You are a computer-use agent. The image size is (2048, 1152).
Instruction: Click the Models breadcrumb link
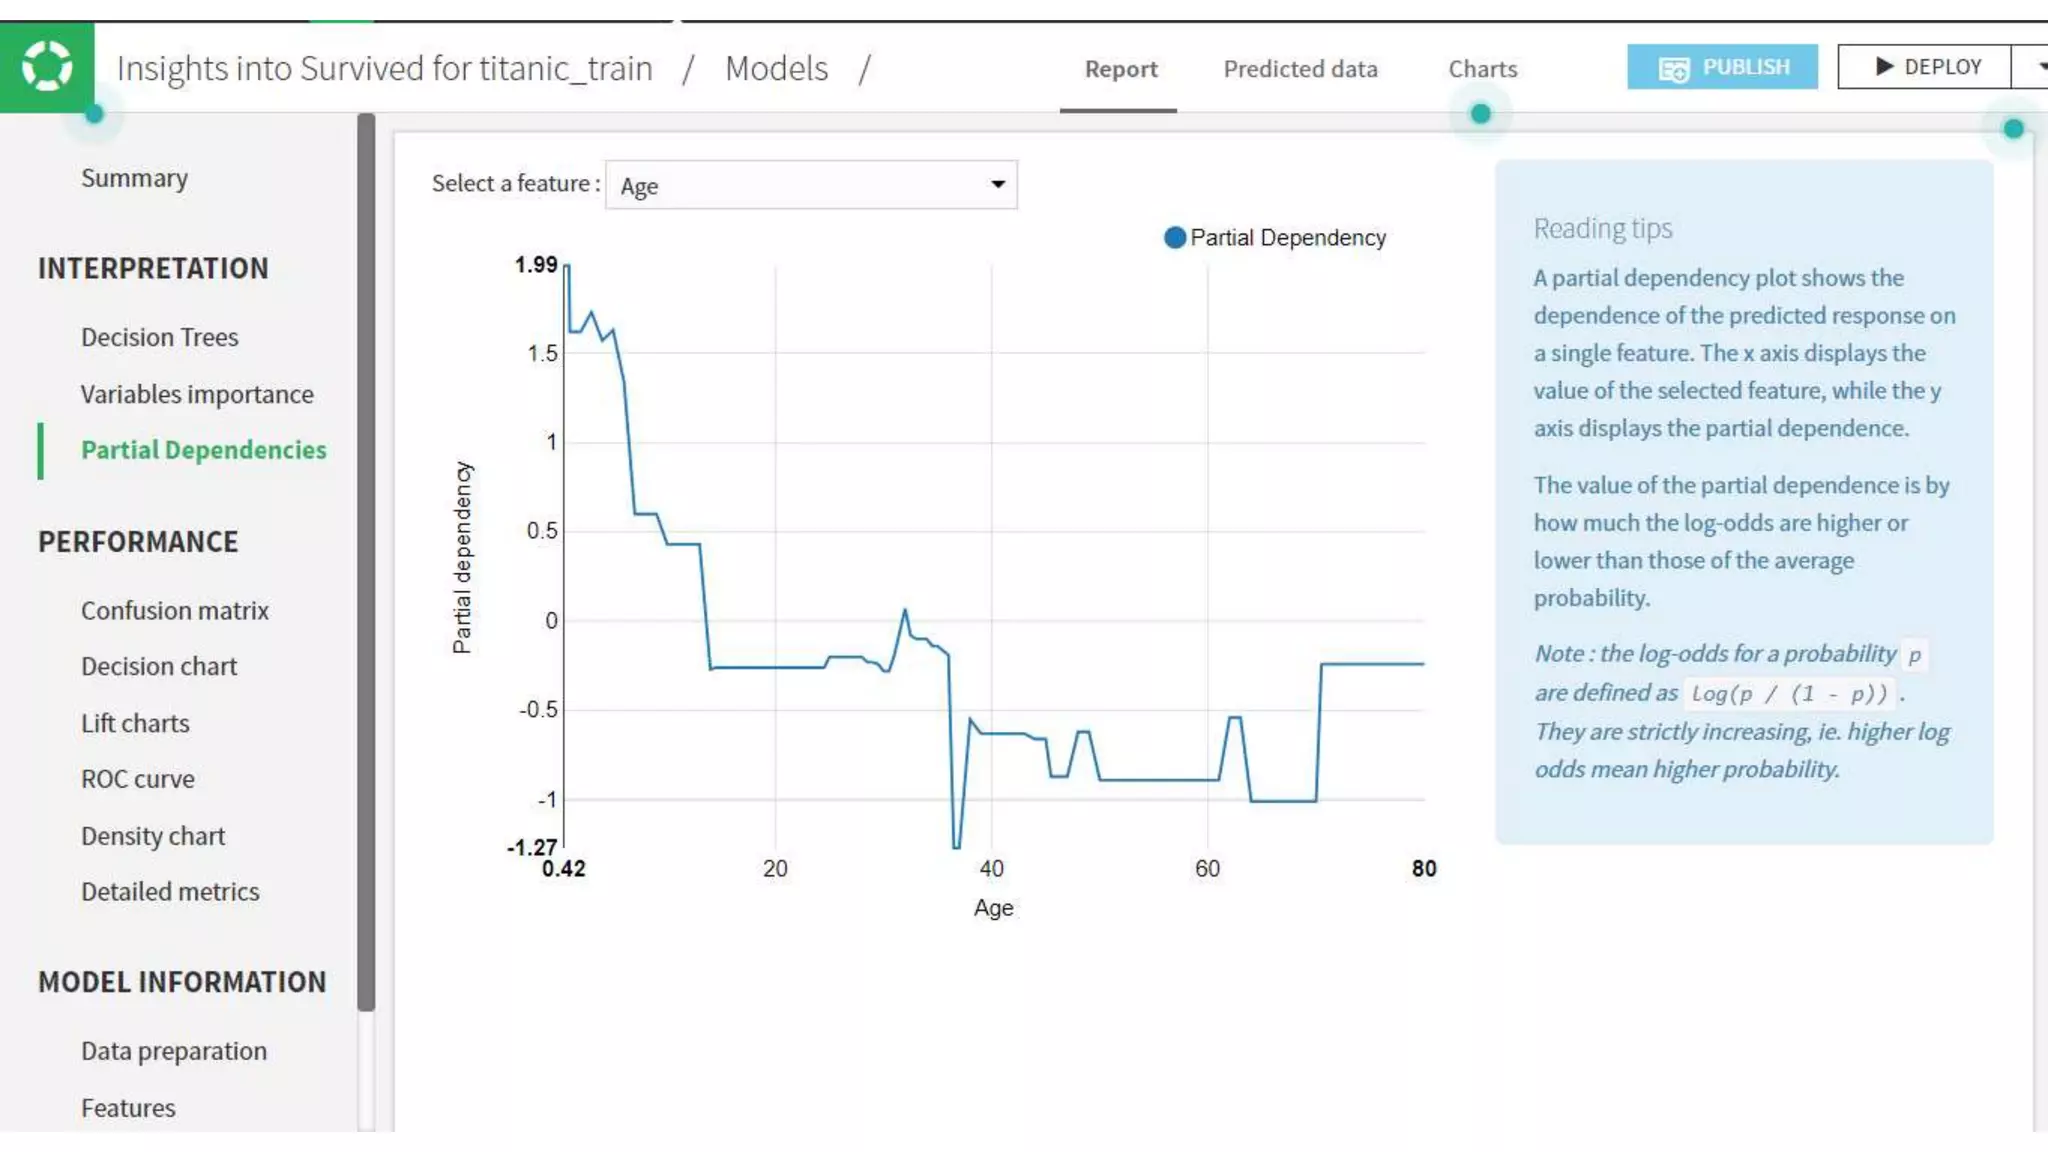[776, 69]
